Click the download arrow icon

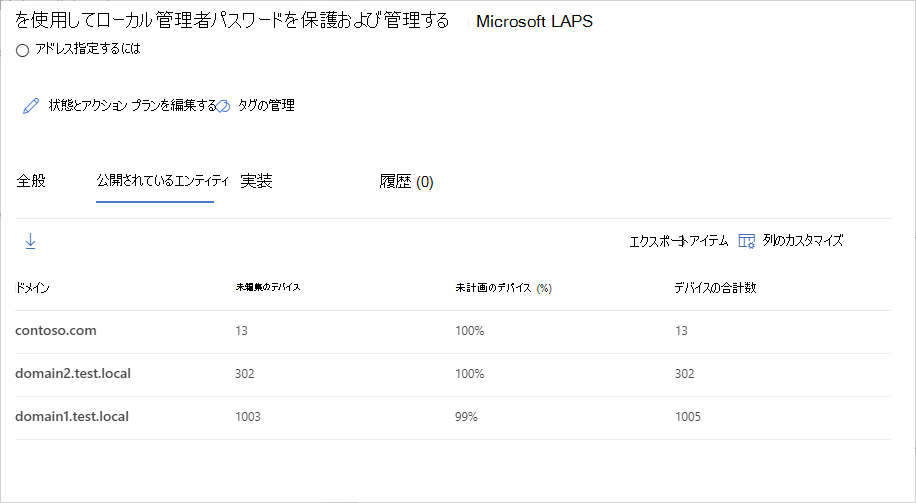[30, 241]
